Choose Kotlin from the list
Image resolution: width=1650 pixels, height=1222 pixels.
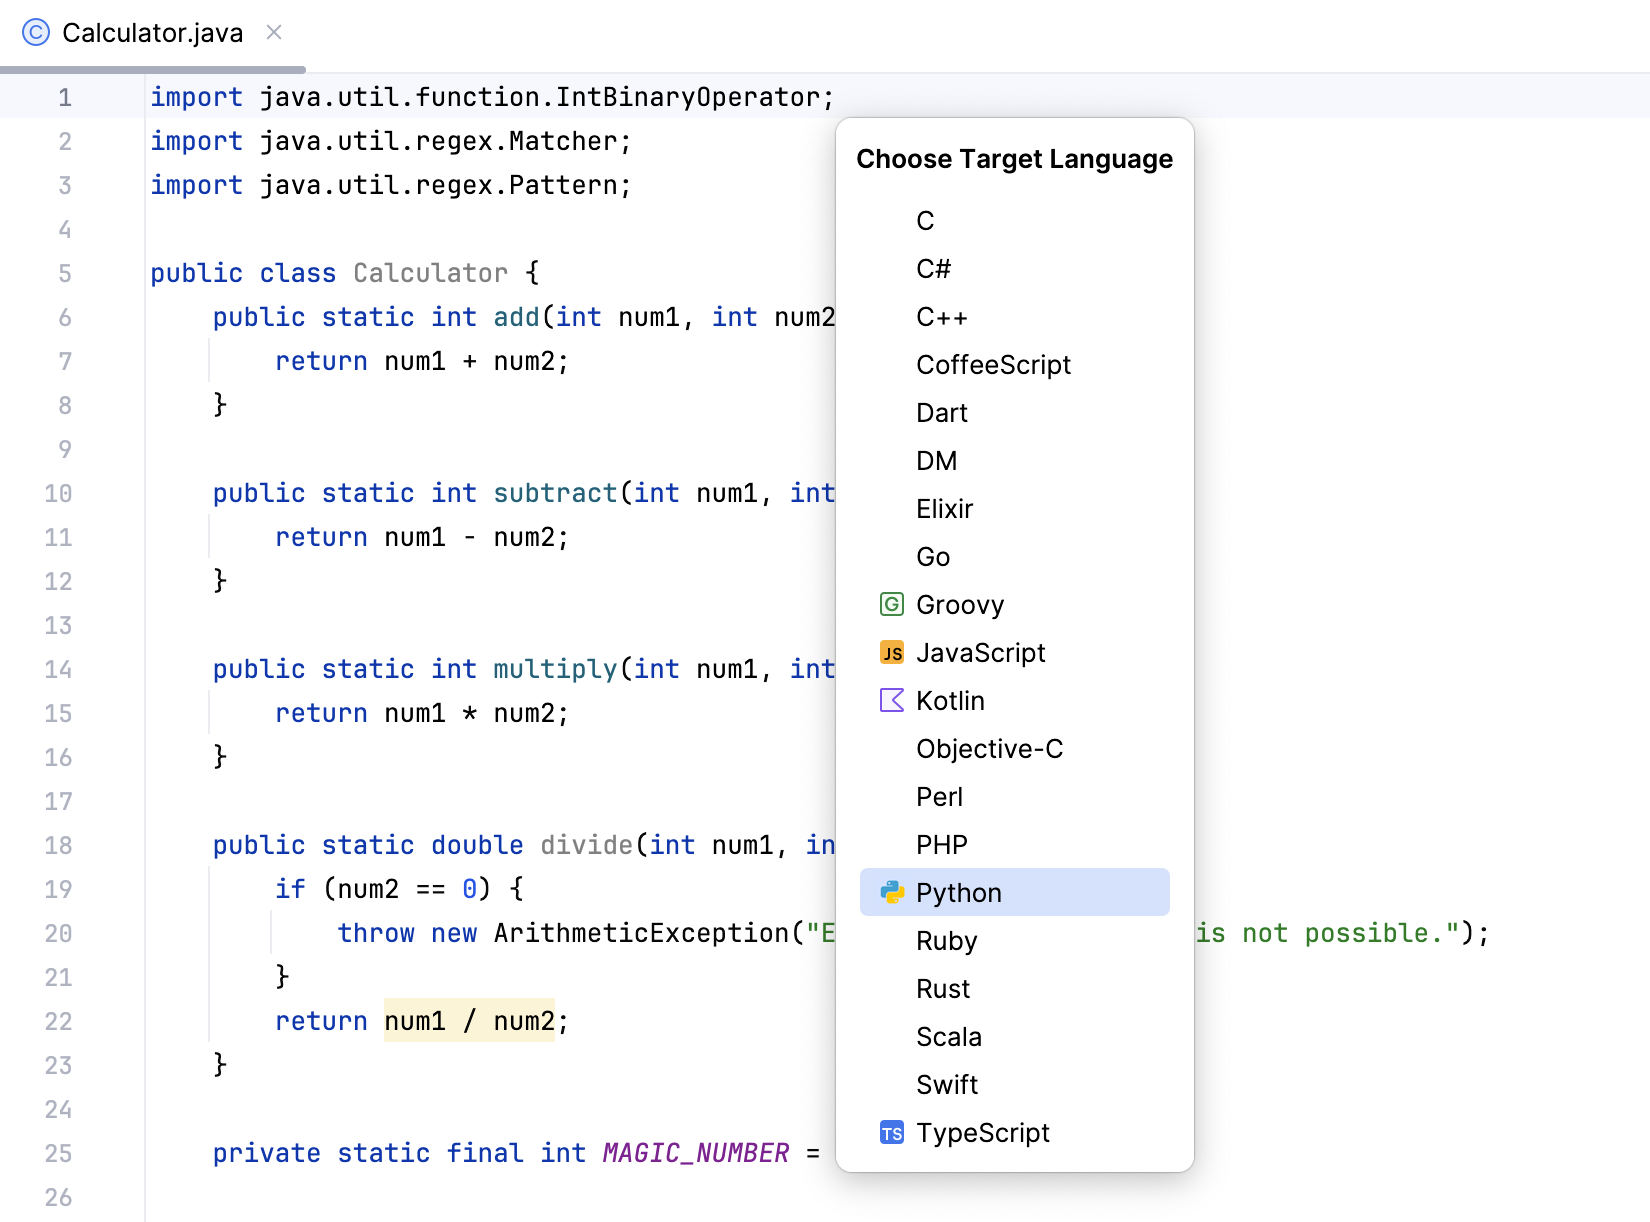(x=1015, y=701)
